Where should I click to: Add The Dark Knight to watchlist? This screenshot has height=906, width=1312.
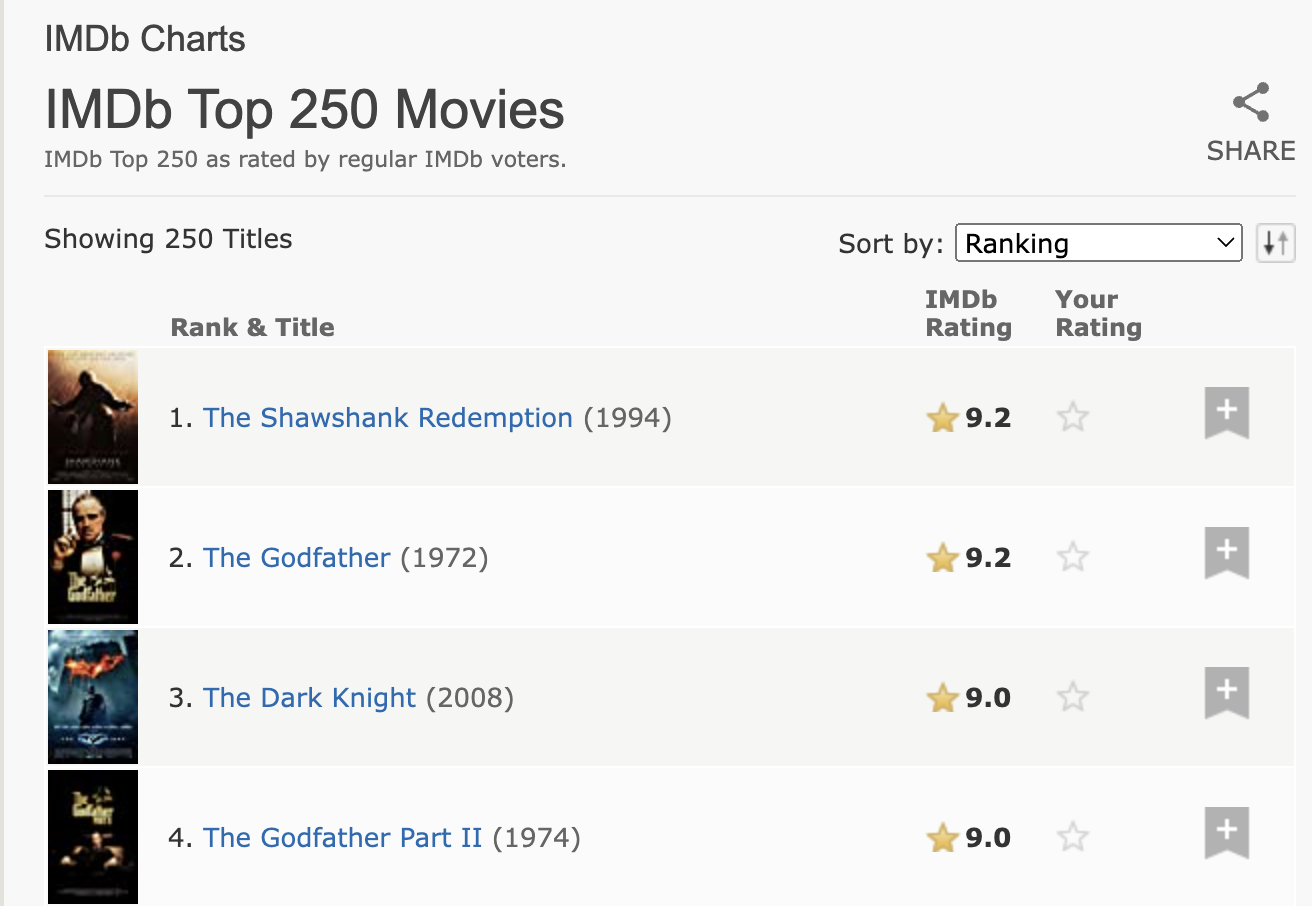tap(1226, 692)
